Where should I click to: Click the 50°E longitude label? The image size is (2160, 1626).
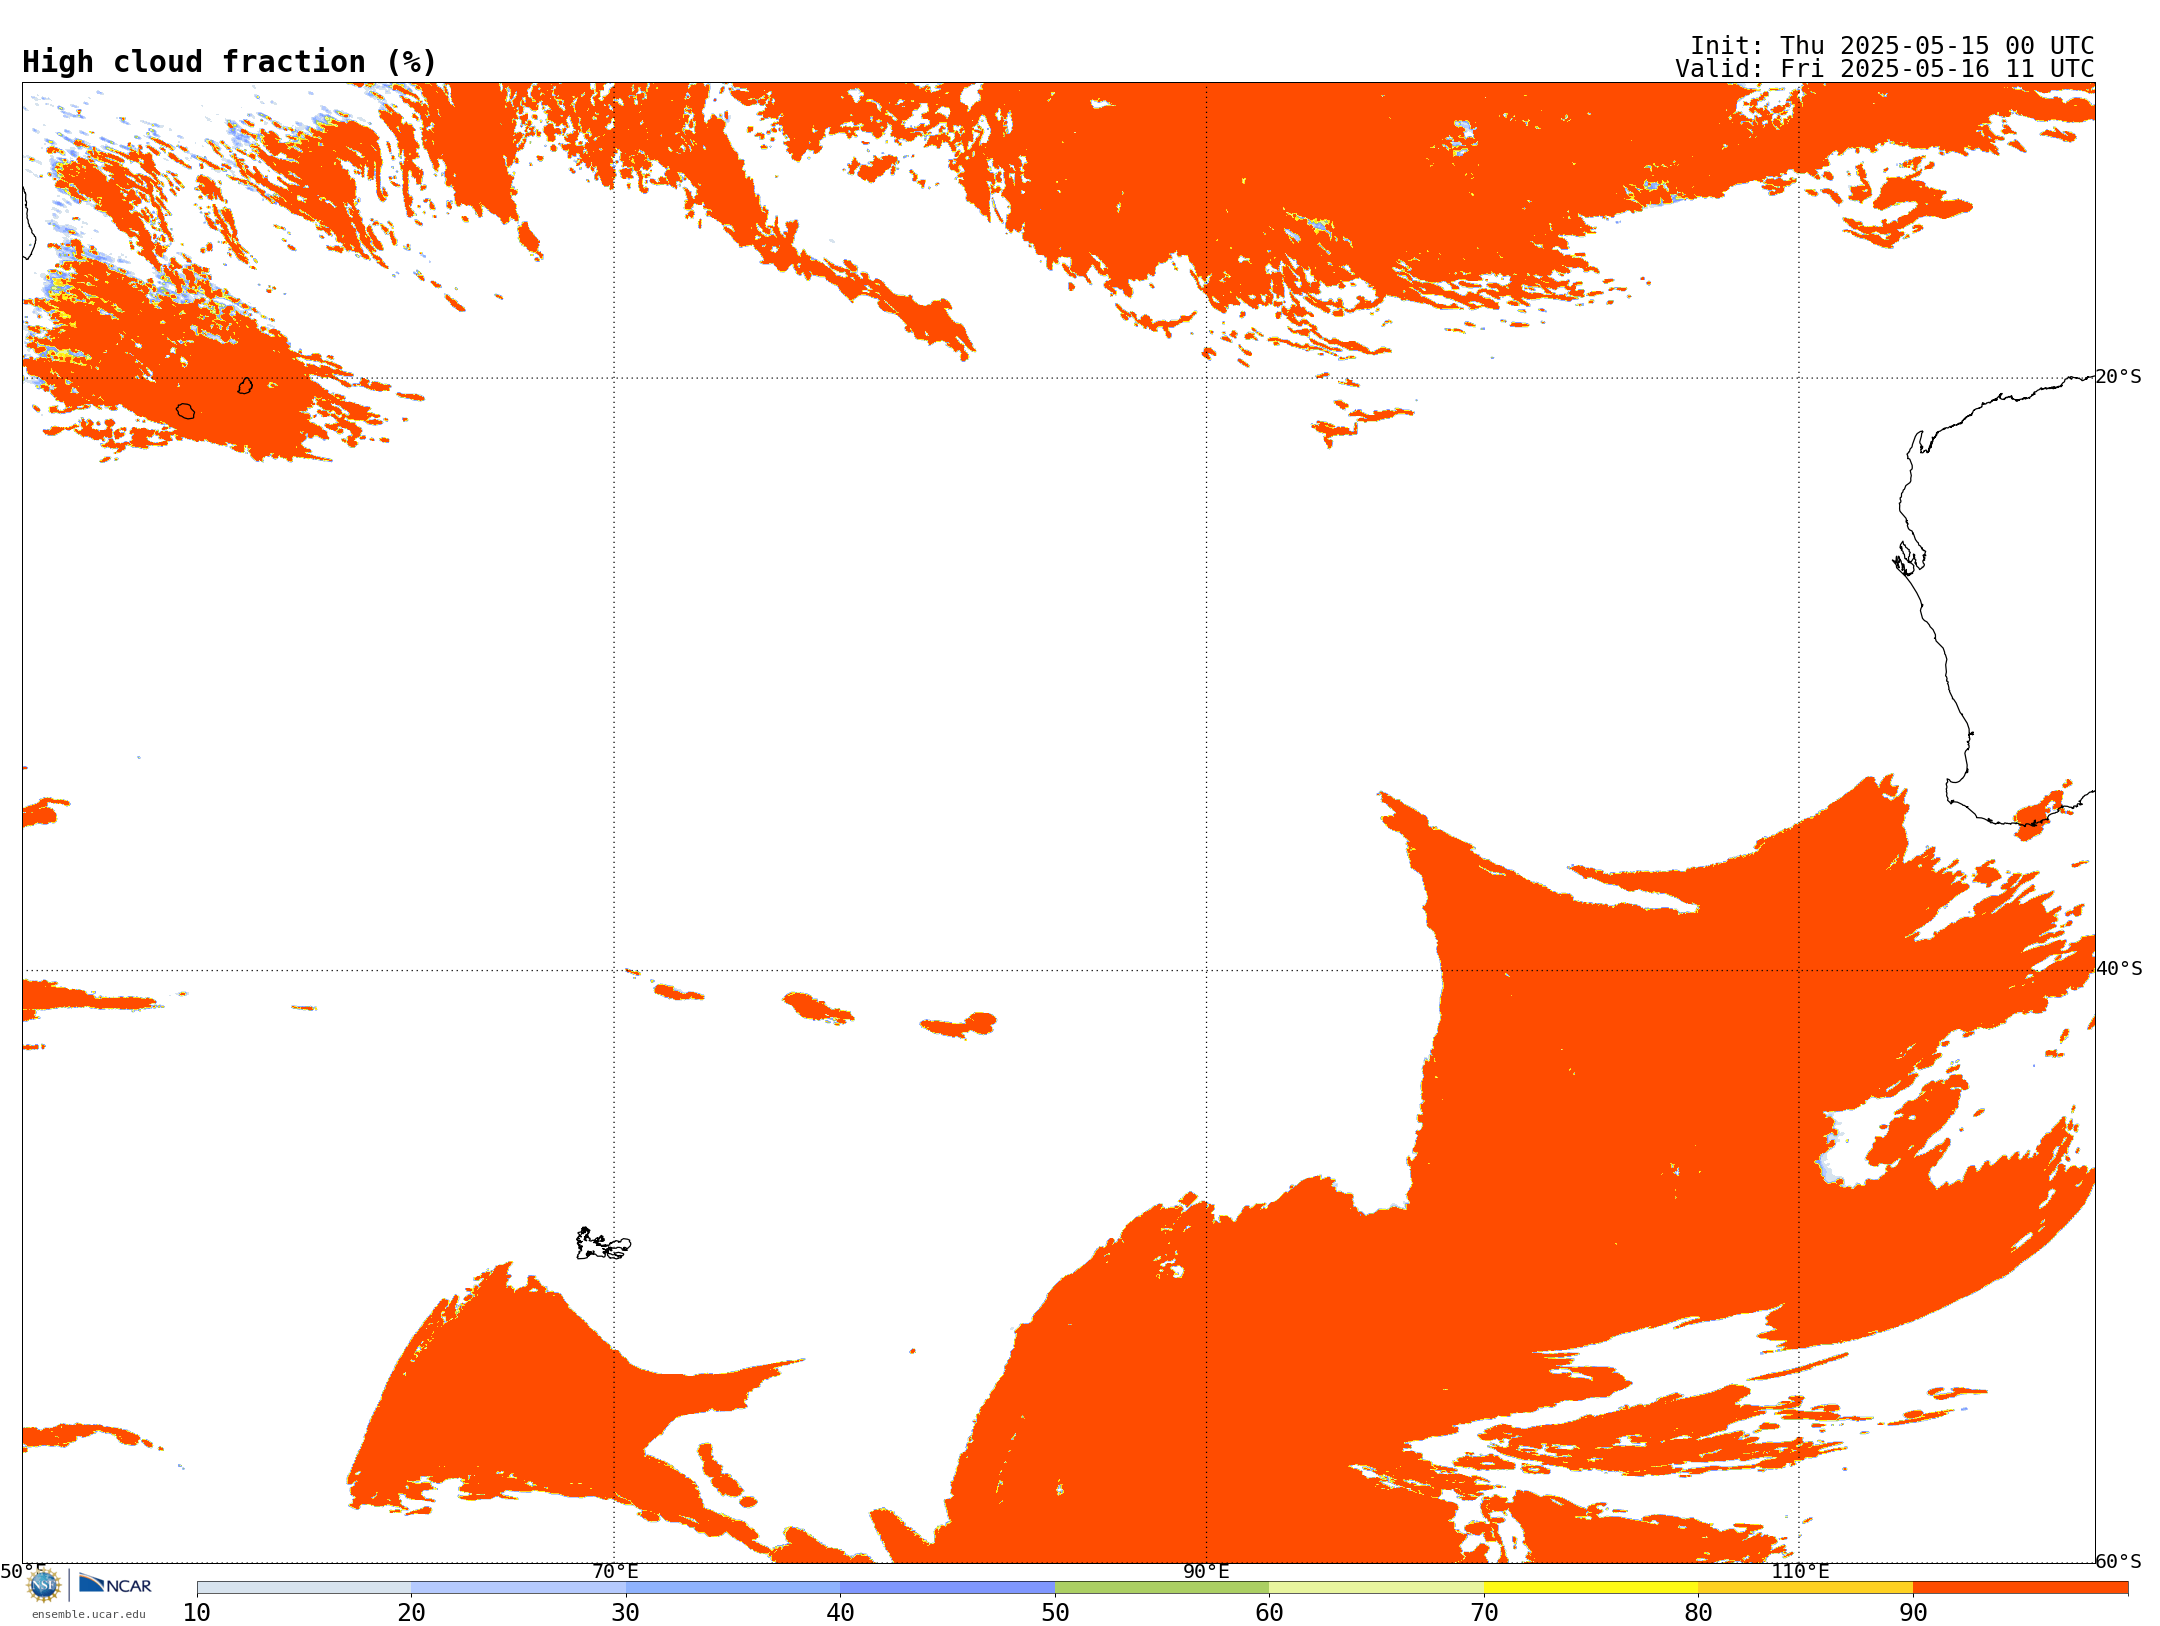click(x=23, y=1572)
